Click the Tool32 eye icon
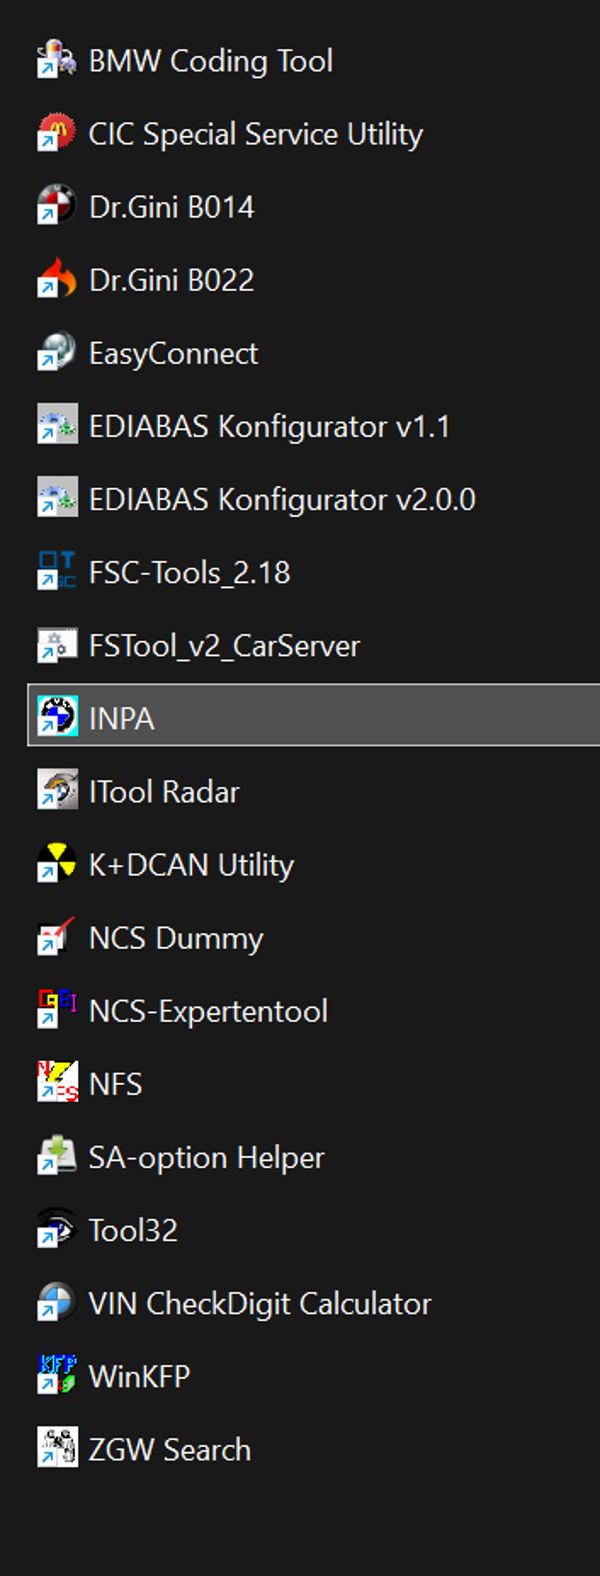Image resolution: width=600 pixels, height=1576 pixels. click(57, 1228)
